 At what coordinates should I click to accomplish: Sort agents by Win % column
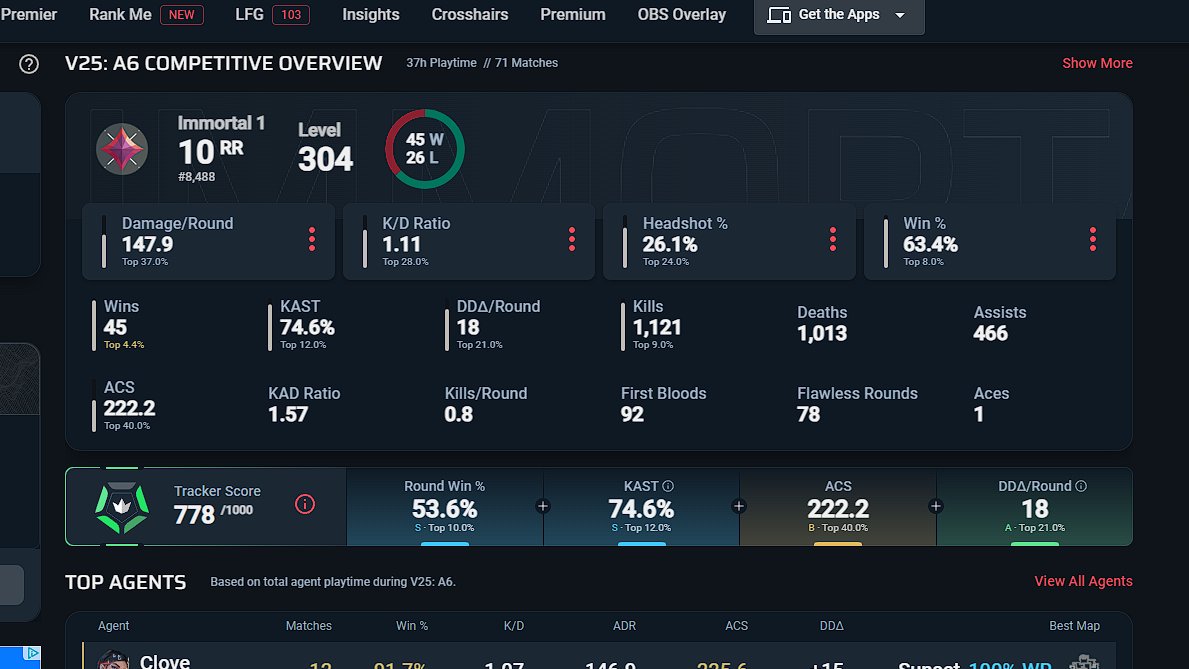[412, 626]
